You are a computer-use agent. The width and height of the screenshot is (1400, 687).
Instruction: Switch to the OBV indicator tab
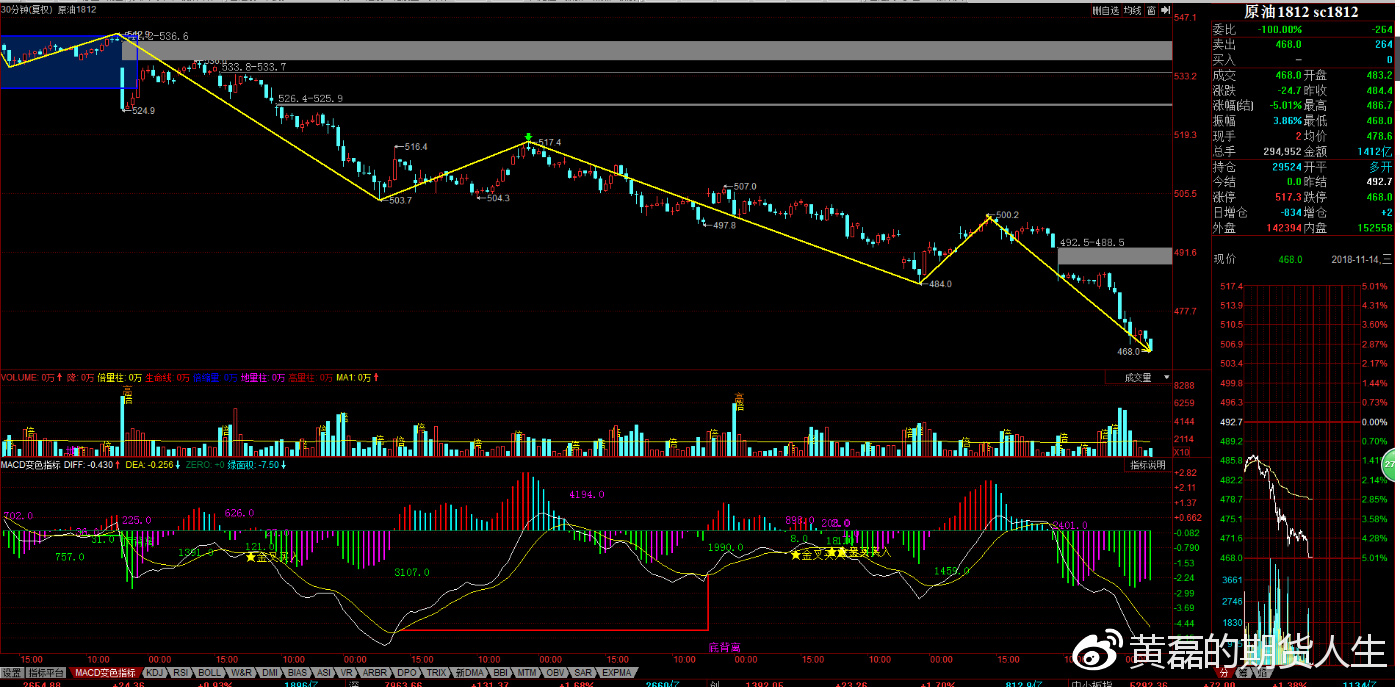(555, 673)
